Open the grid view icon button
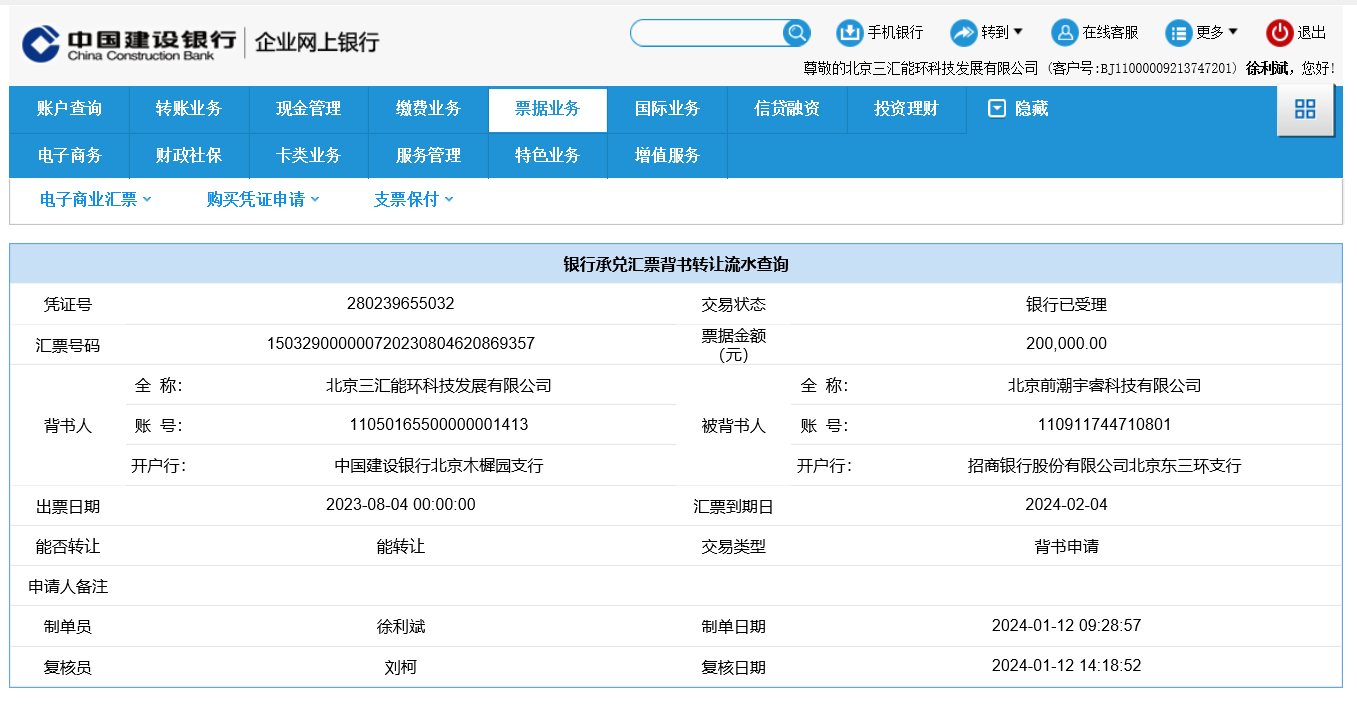The width and height of the screenshot is (1357, 716). [x=1305, y=110]
